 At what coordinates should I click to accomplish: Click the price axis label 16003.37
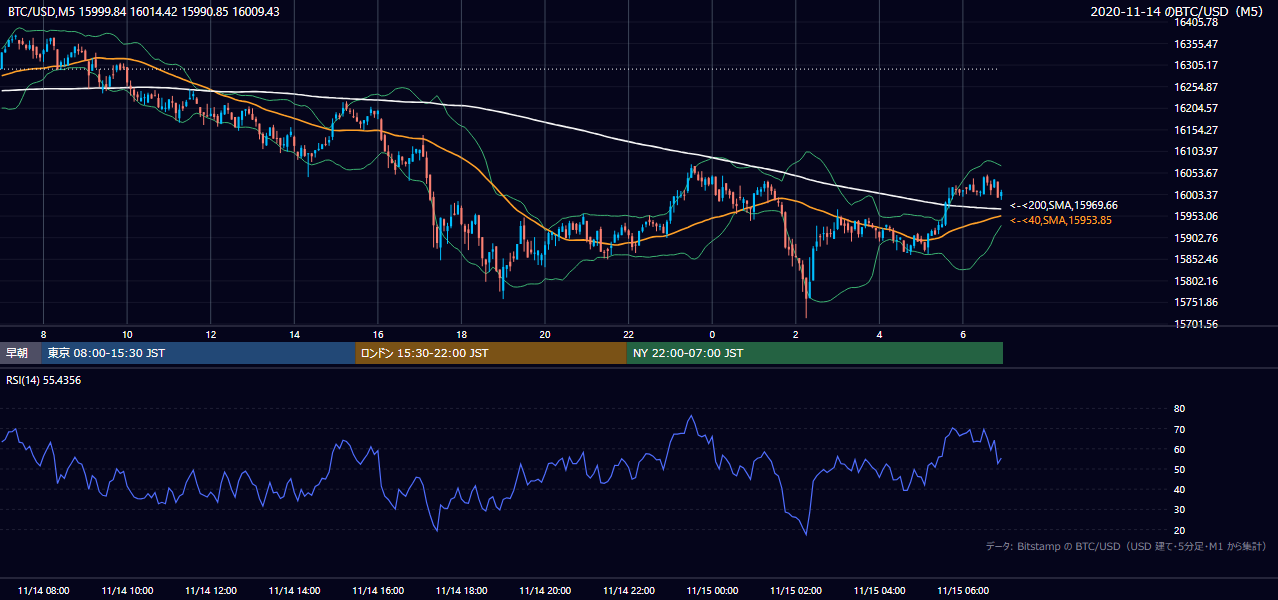point(1196,195)
